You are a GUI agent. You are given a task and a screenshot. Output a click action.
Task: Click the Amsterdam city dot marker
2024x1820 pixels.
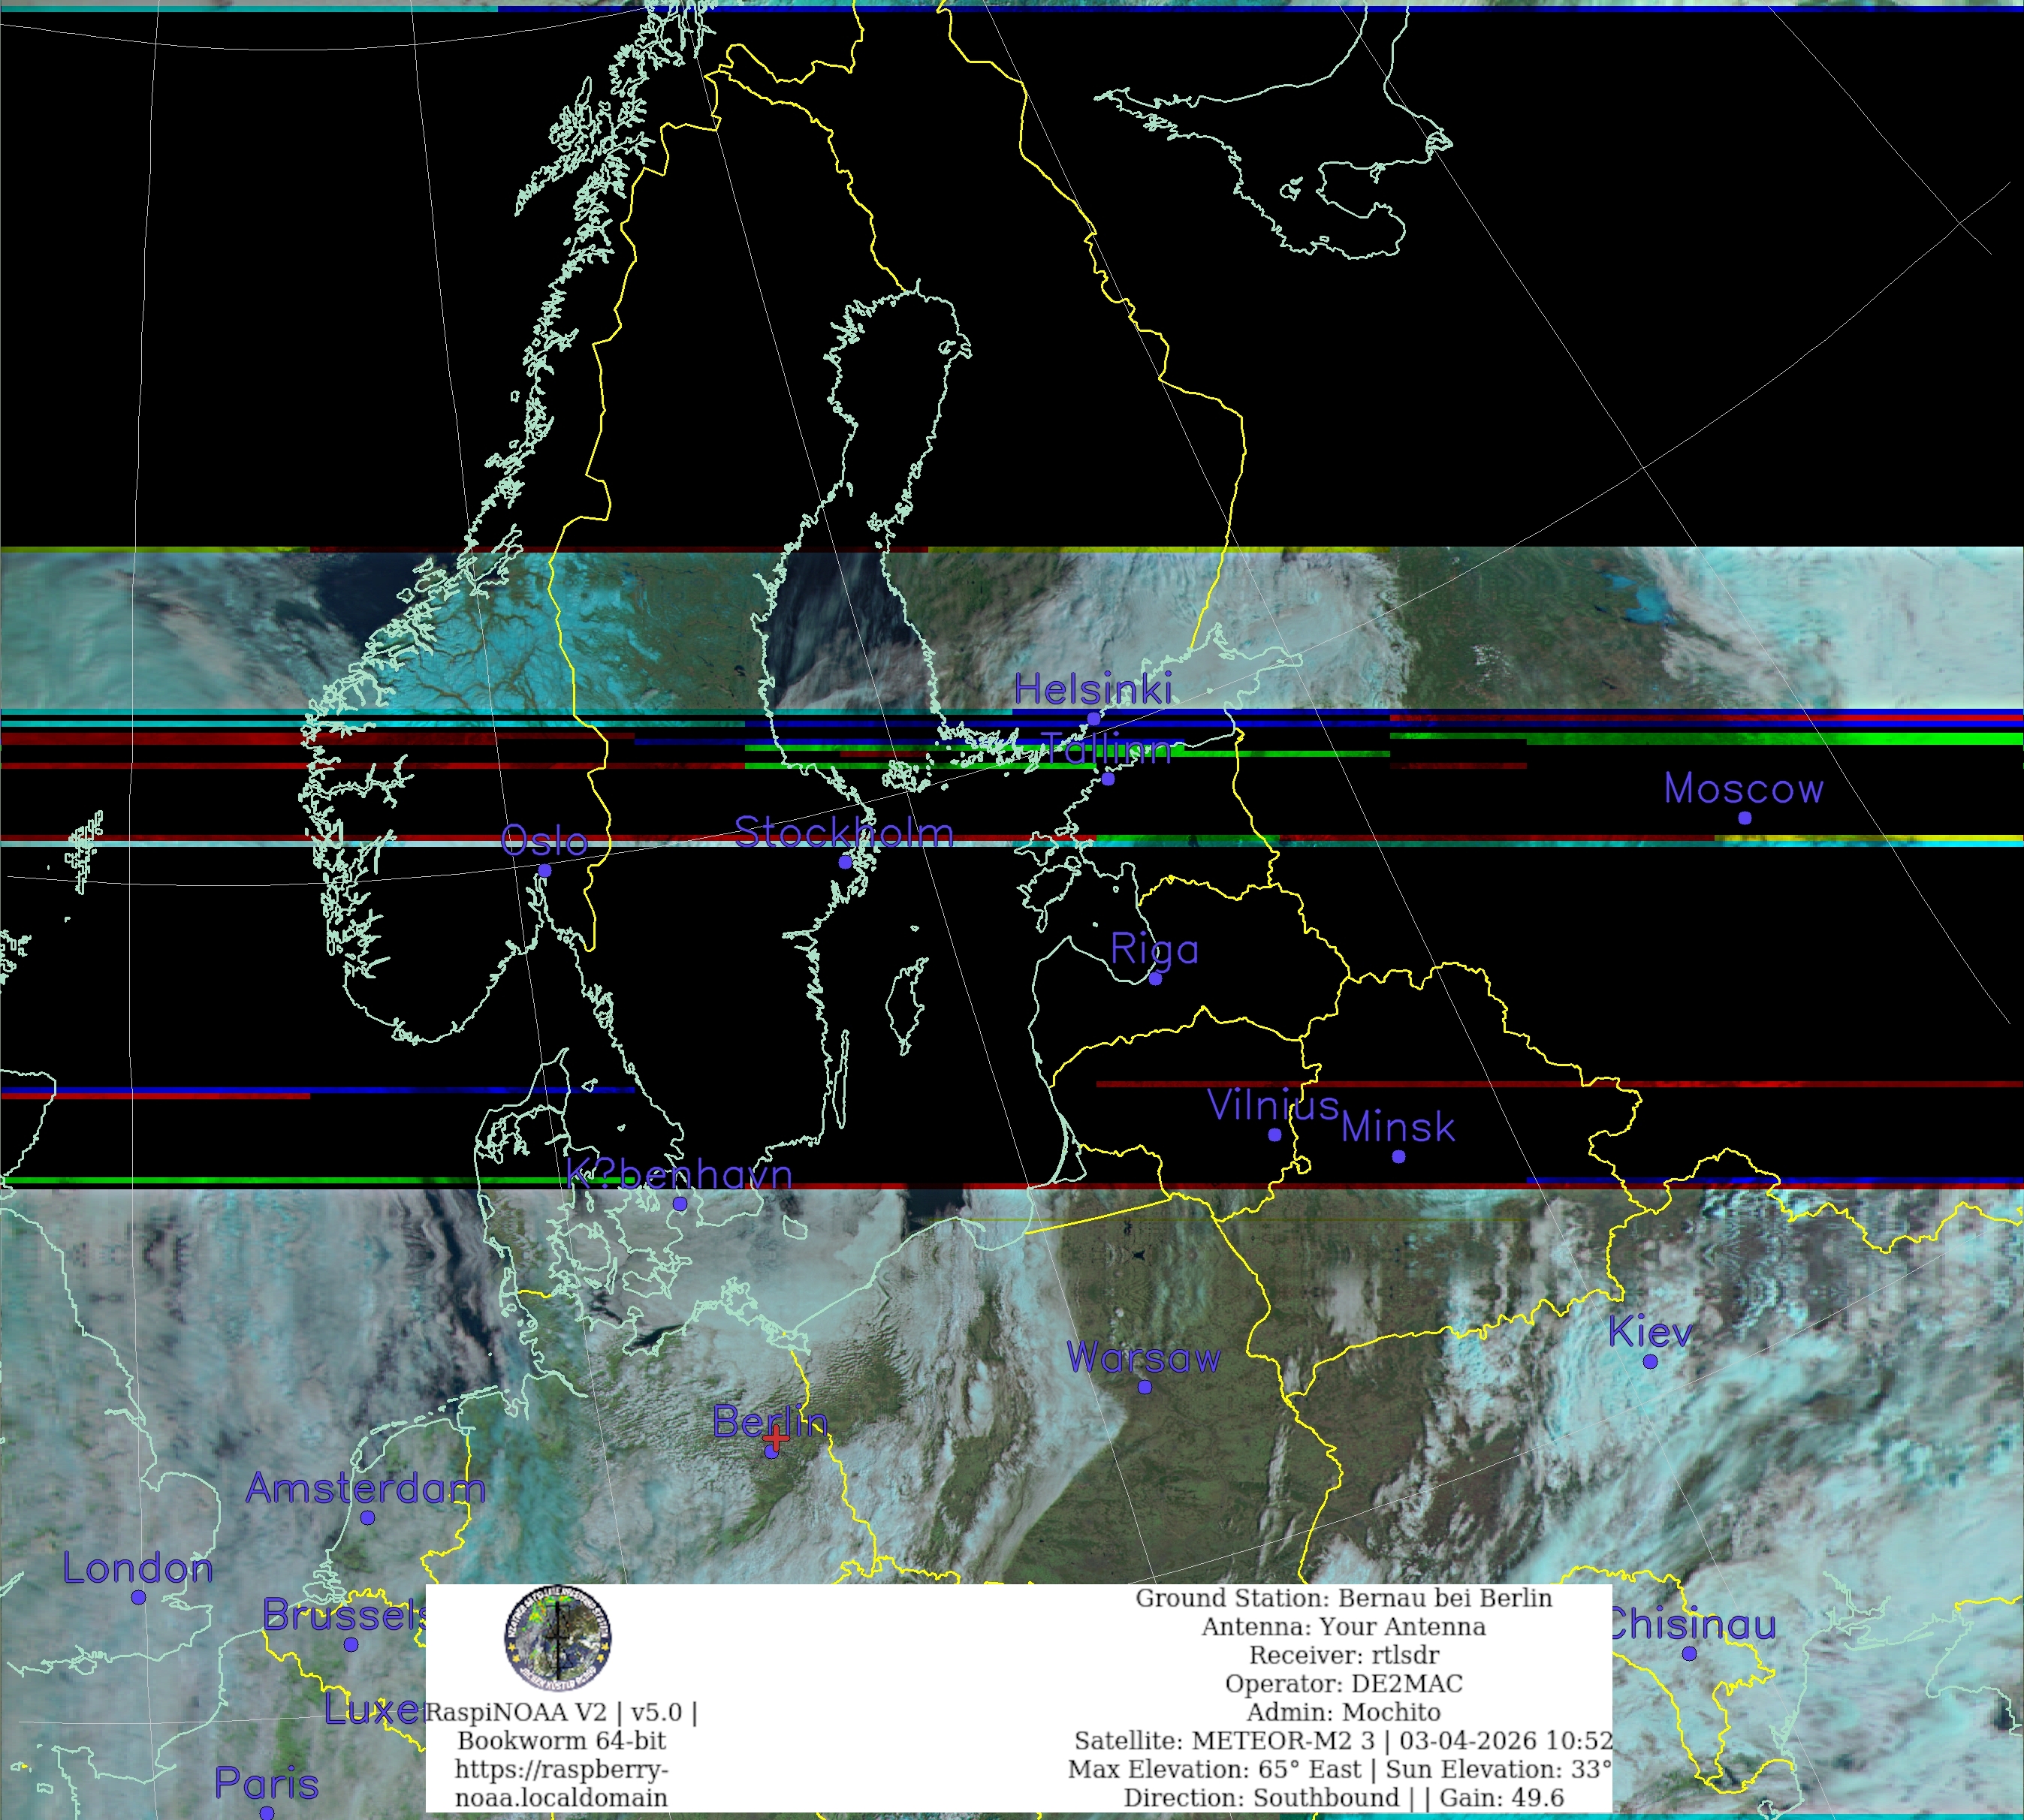pos(367,1518)
